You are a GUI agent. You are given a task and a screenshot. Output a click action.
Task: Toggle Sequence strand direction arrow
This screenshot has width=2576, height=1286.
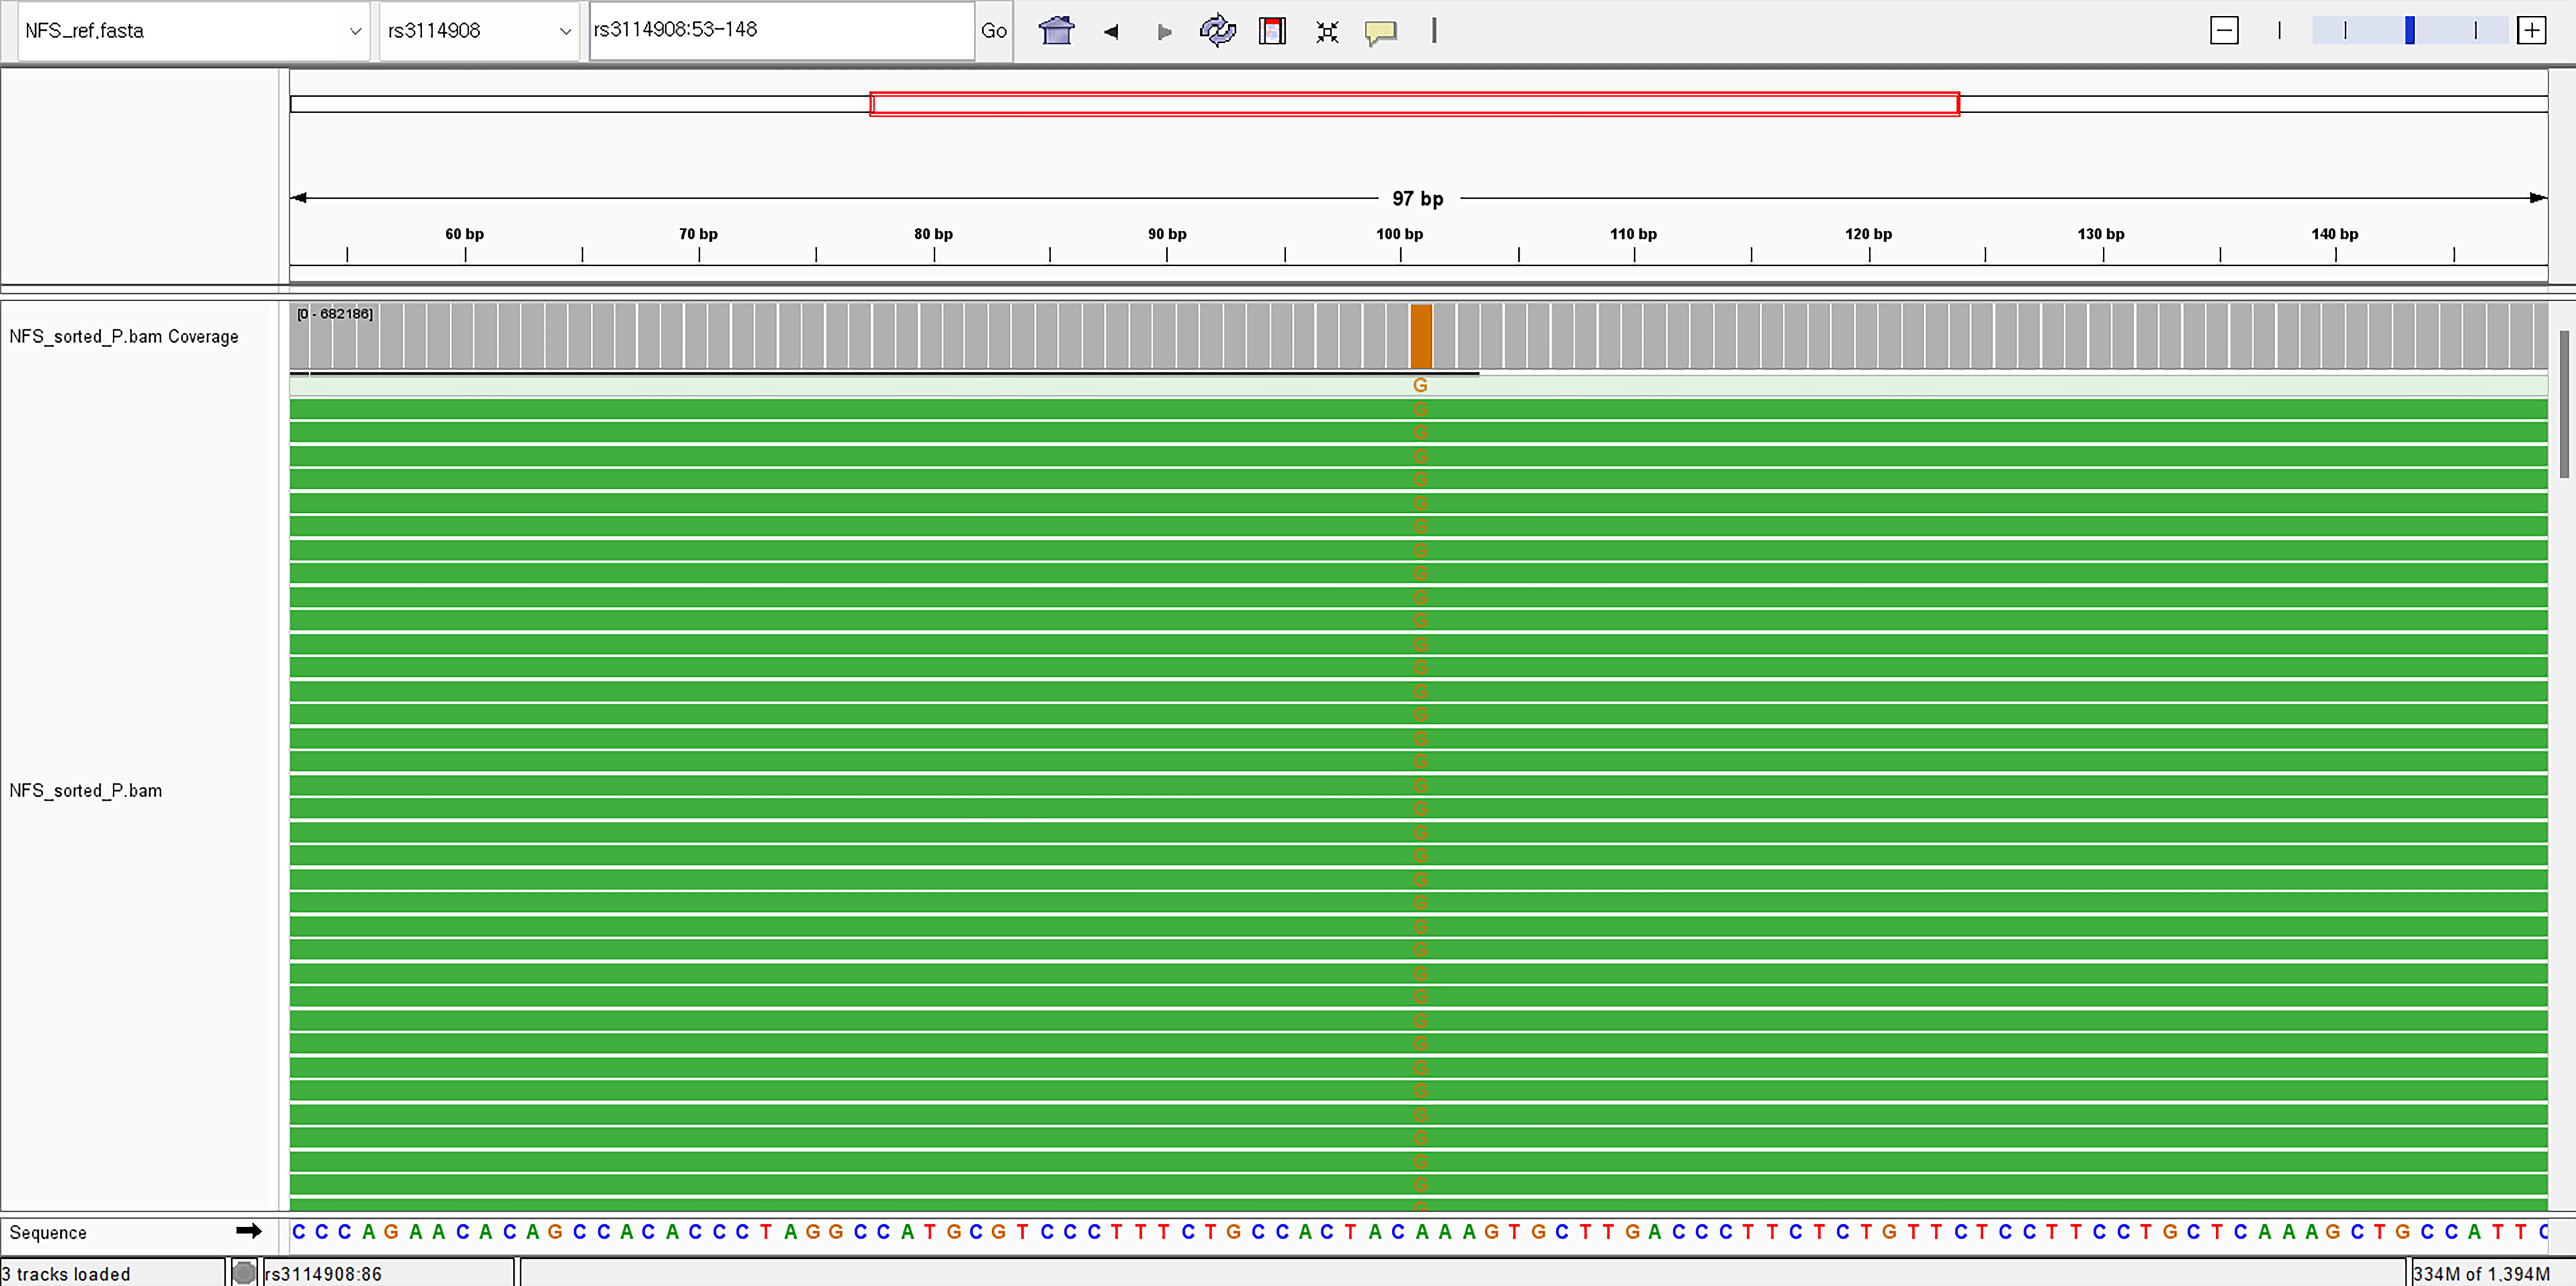249,1231
